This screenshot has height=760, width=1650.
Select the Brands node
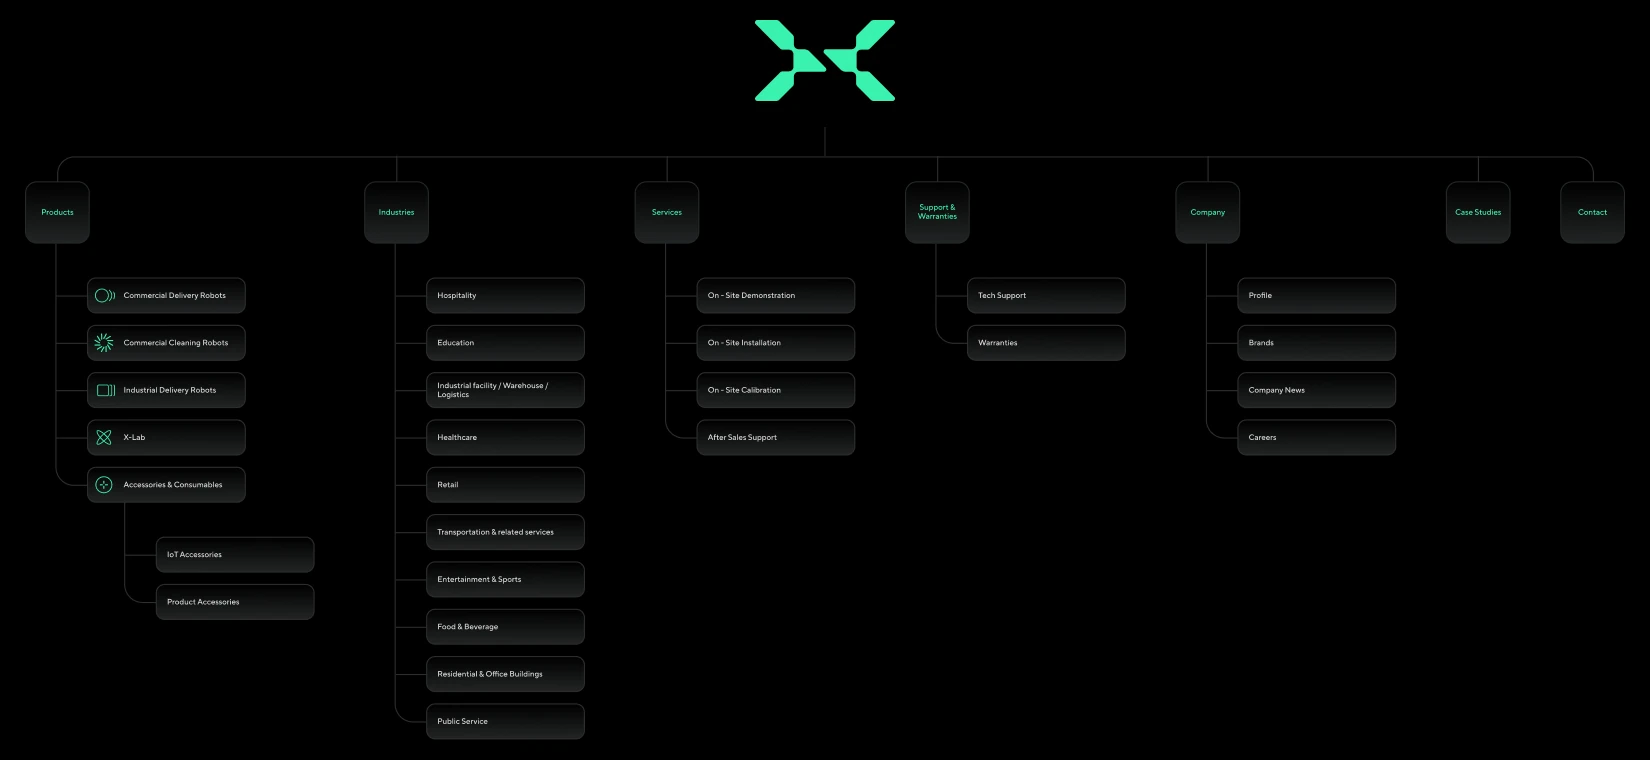(x=1316, y=343)
